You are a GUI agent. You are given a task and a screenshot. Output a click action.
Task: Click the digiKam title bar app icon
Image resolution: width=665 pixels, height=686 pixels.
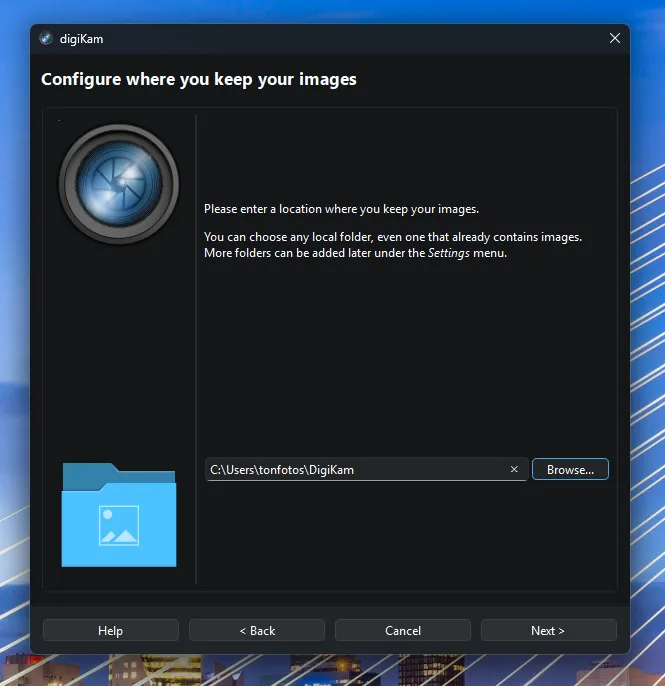click(46, 38)
